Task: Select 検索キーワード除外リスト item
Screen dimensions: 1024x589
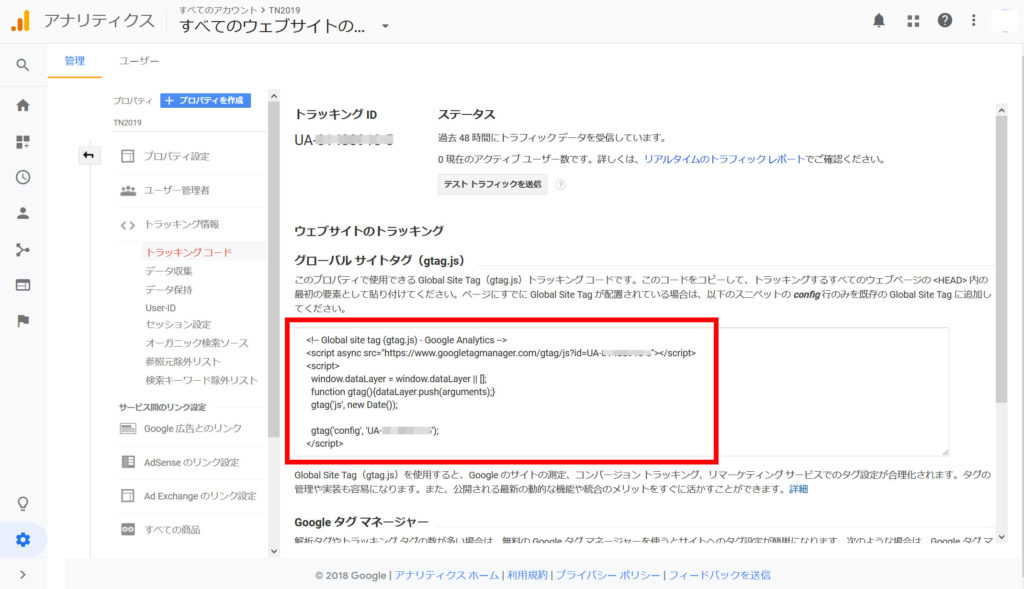Action: [201, 380]
